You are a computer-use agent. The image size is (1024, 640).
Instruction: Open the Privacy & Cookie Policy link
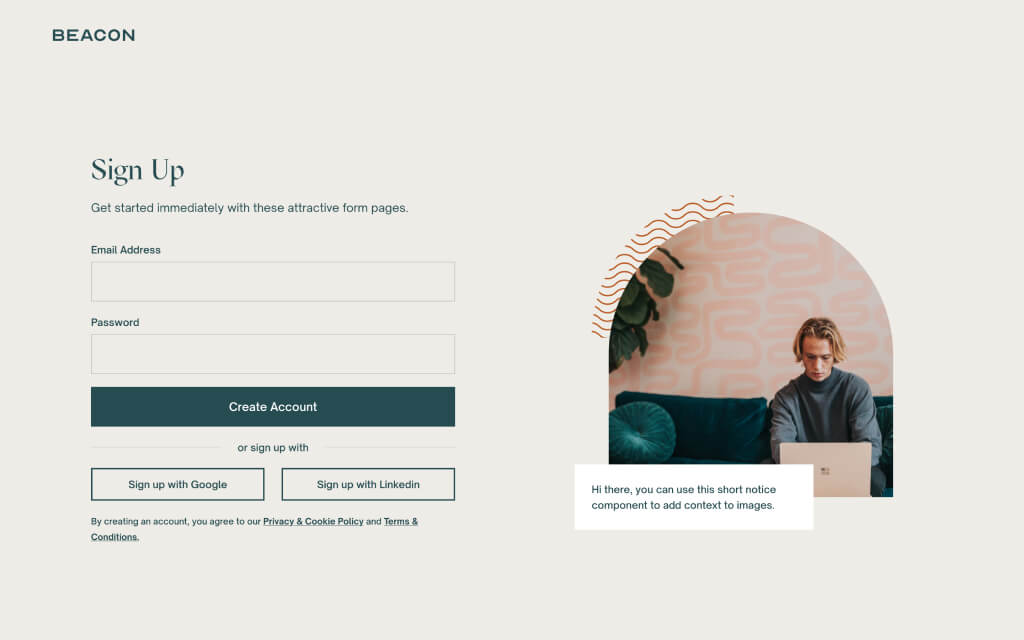coord(313,521)
